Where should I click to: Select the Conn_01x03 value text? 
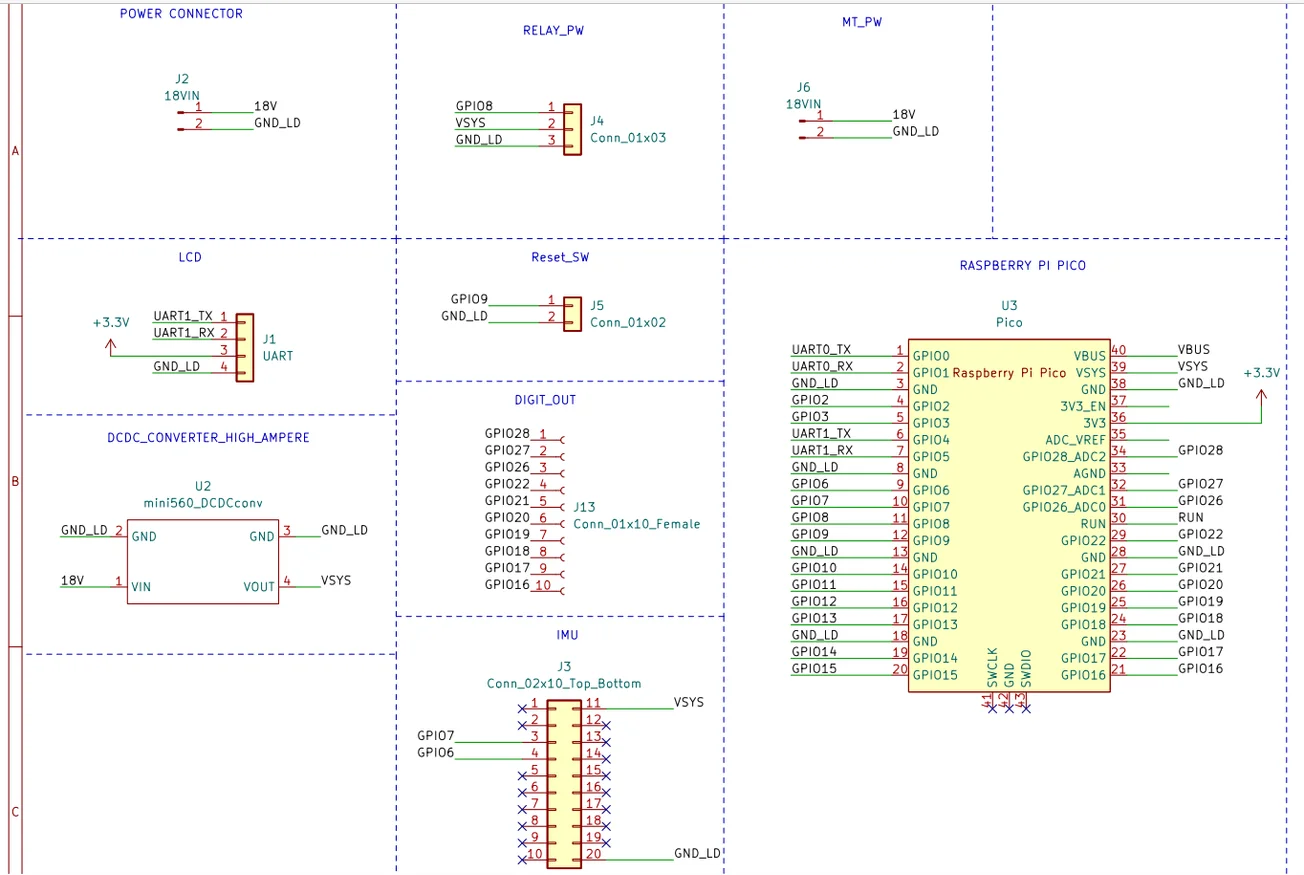(x=628, y=138)
